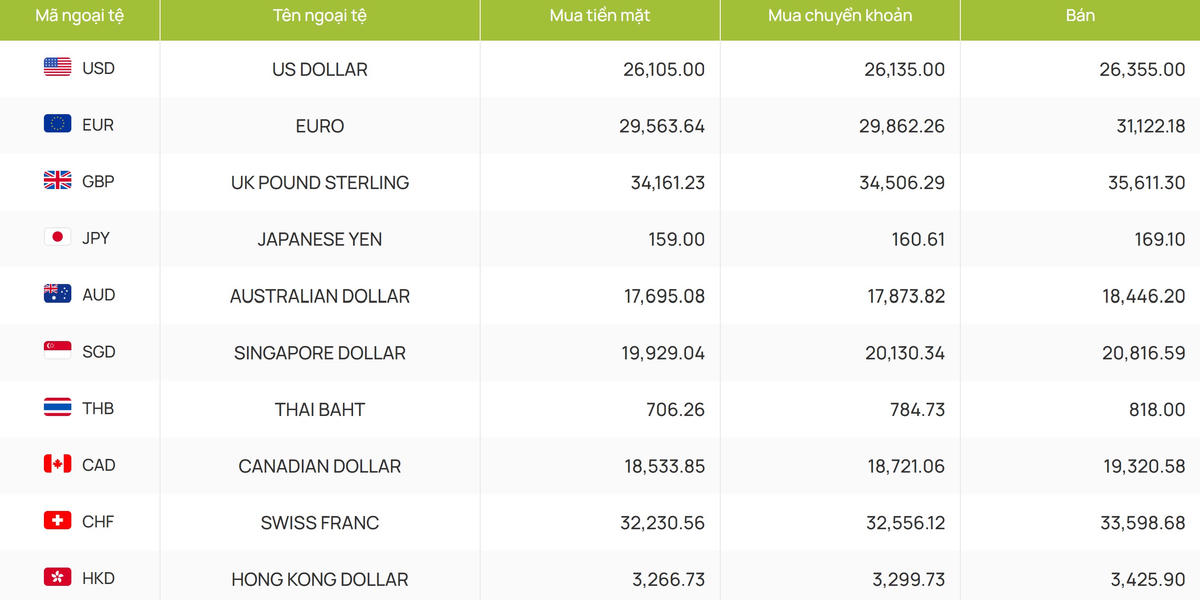1200x600 pixels.
Task: Click the 'Mã ngoại tệ' column header
Action: [x=80, y=16]
